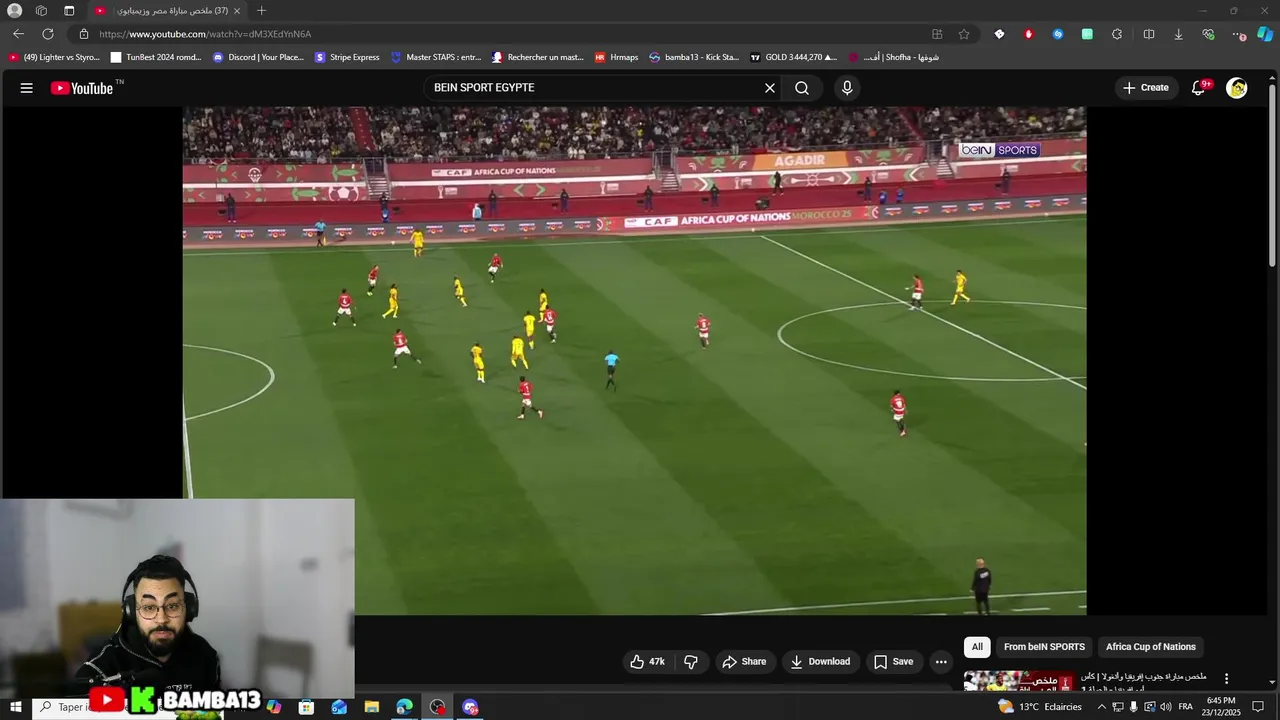This screenshot has height=720, width=1280.
Task: Open the Master STAPS bookmark
Action: (x=436, y=57)
